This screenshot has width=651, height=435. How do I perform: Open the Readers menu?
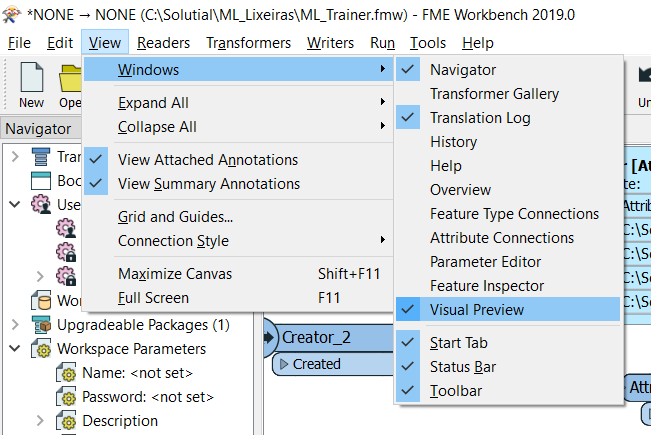(163, 43)
